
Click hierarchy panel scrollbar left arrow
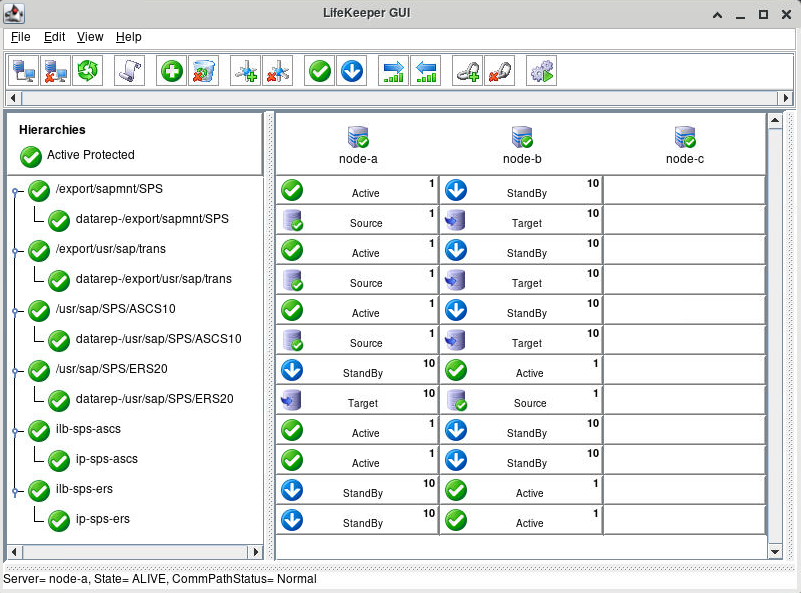14,552
